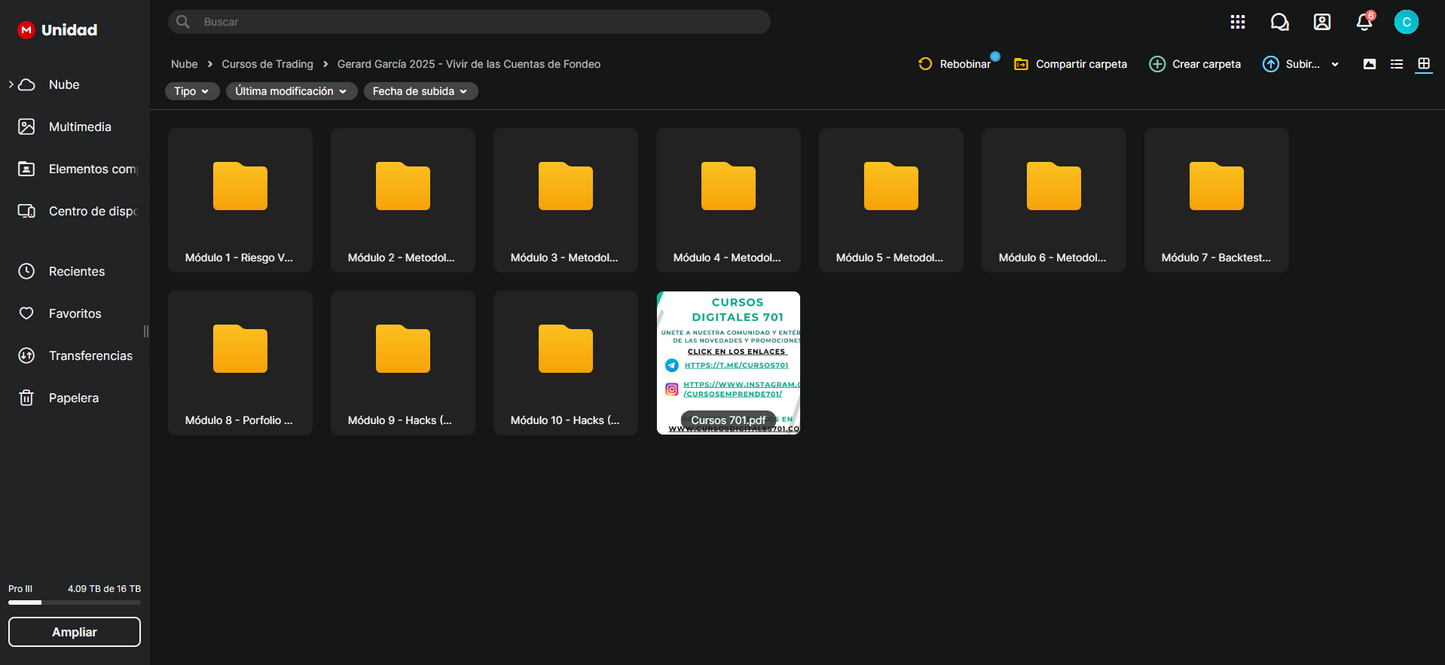Image resolution: width=1445 pixels, height=665 pixels.
Task: Open the Fecha de subida filter dropdown
Action: click(420, 91)
